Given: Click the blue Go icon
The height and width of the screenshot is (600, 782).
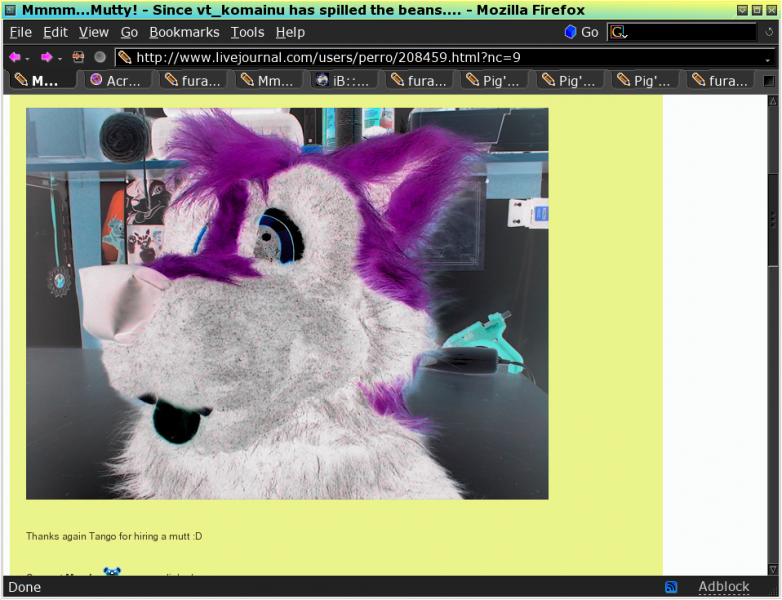Looking at the screenshot, I should (570, 32).
